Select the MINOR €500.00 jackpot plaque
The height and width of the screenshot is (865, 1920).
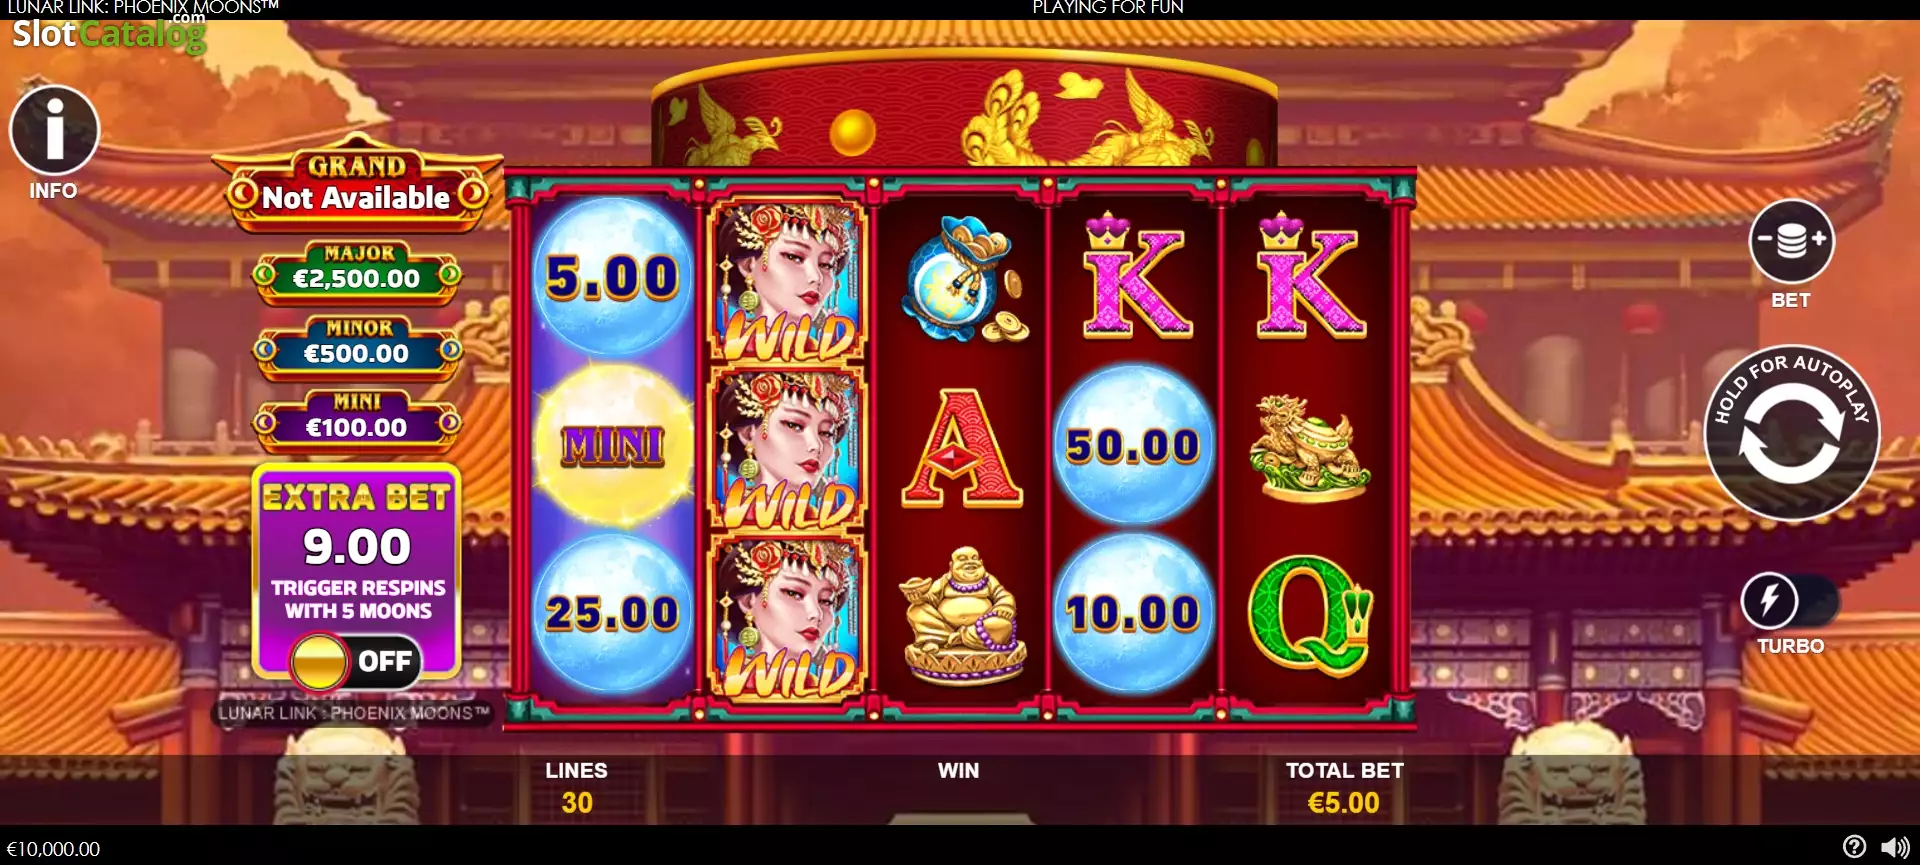click(357, 346)
